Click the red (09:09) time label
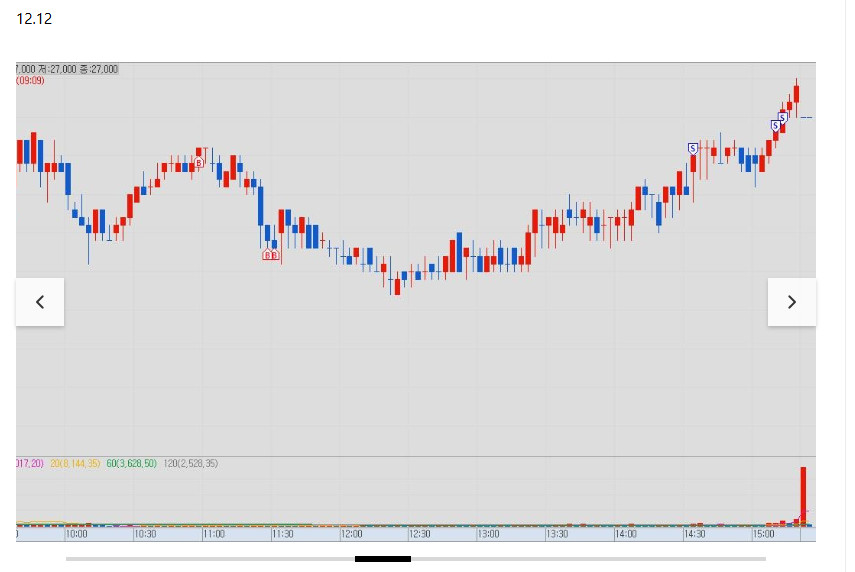855x572 pixels. point(30,80)
